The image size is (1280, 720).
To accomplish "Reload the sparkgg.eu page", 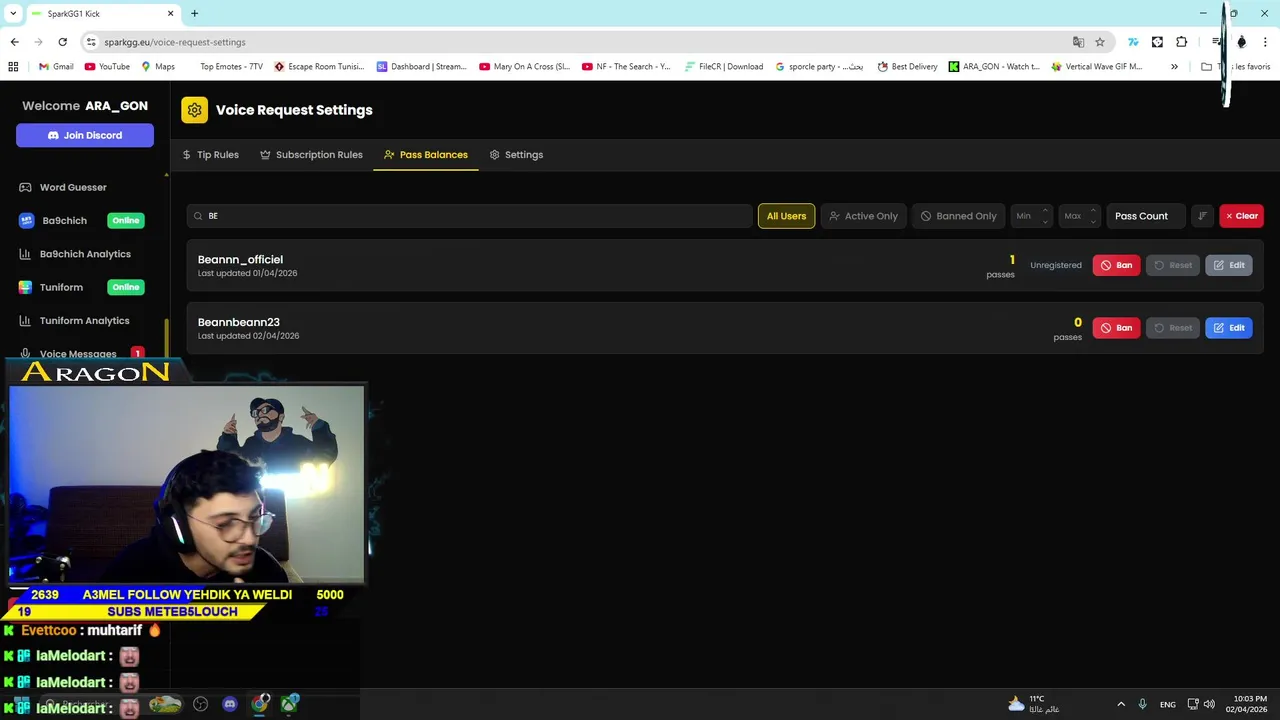I will point(62,42).
